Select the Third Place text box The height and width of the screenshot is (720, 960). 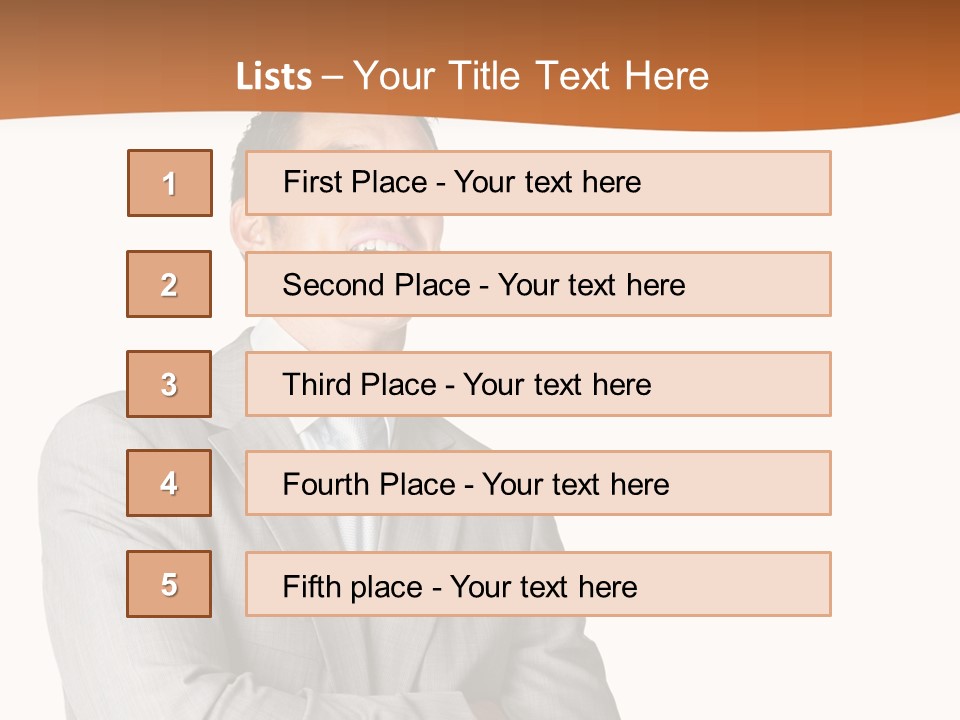[538, 384]
